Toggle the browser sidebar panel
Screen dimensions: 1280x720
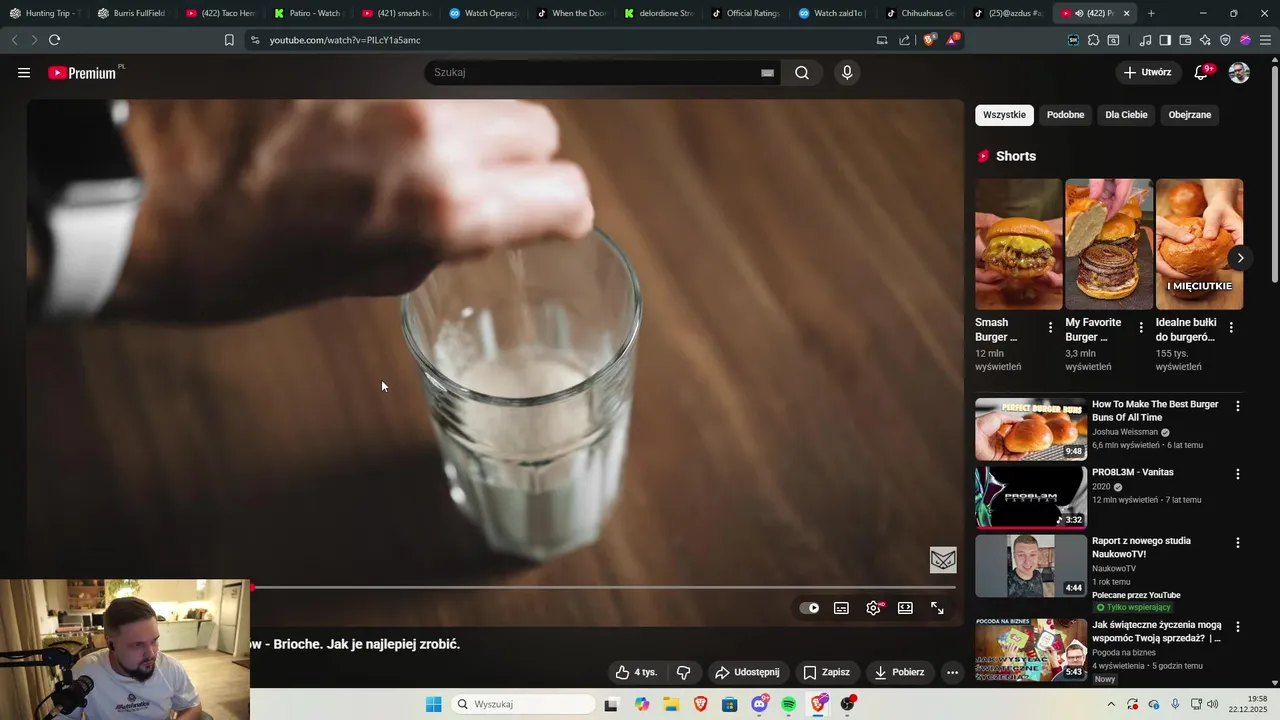(1165, 40)
